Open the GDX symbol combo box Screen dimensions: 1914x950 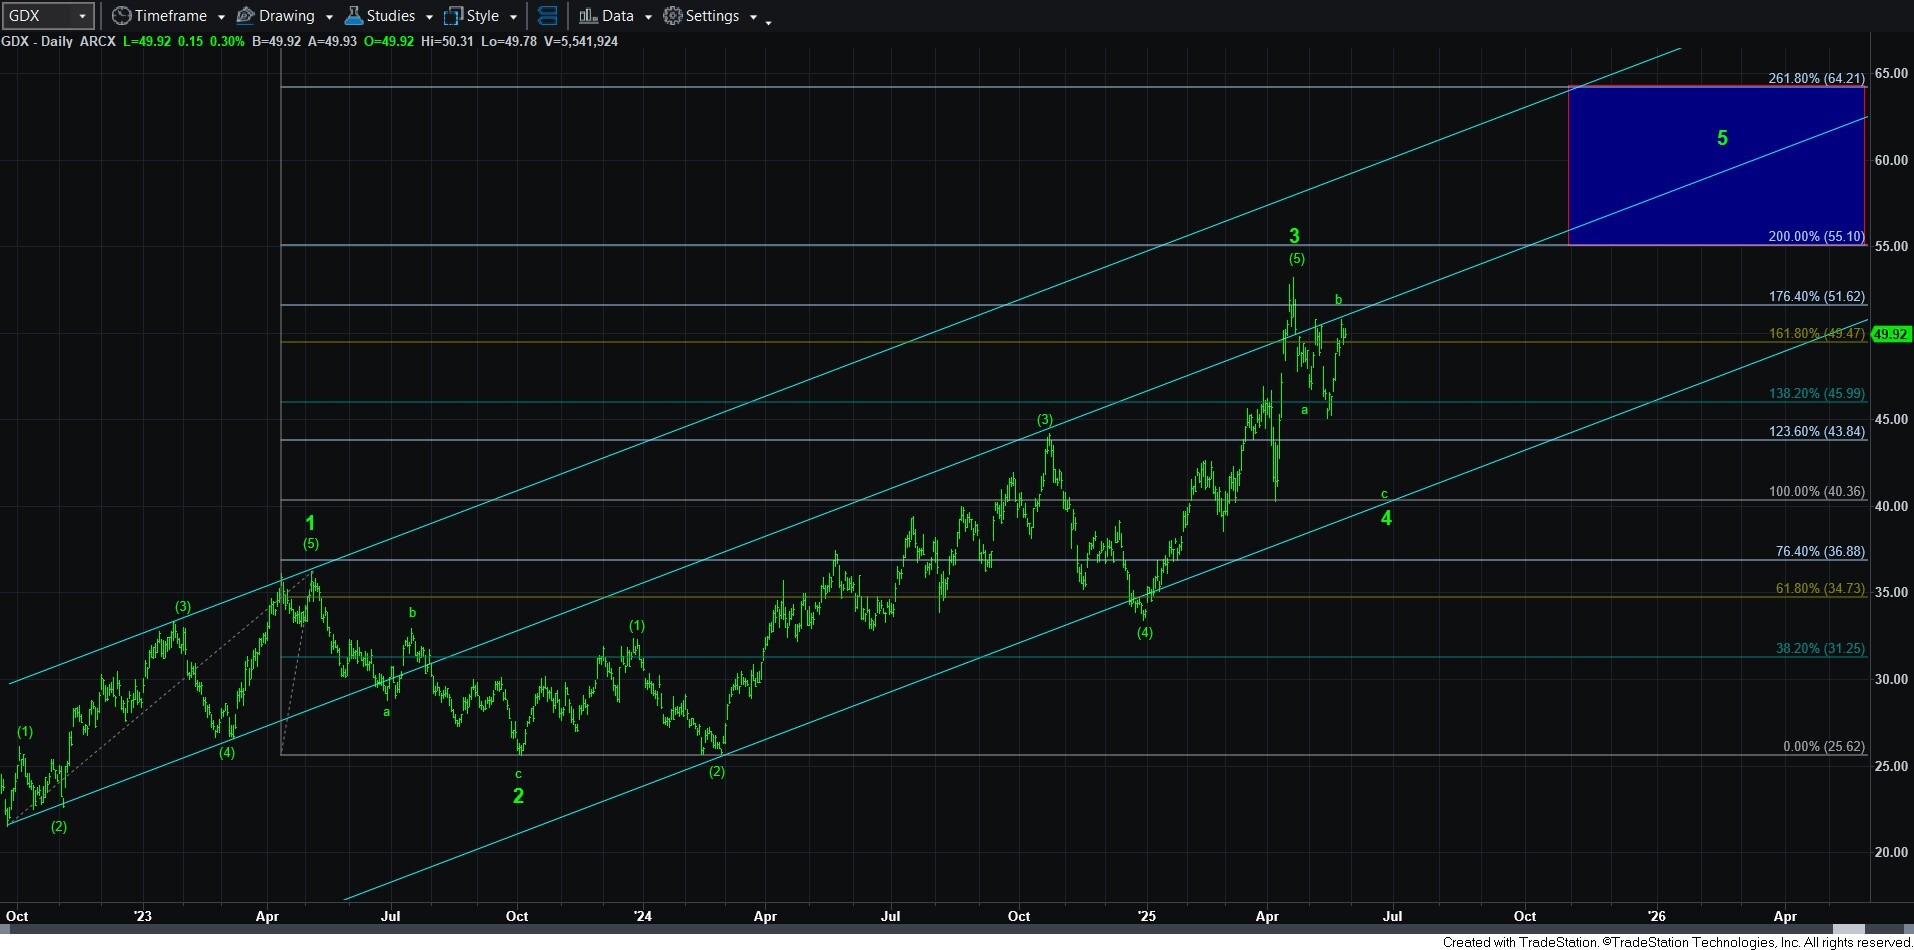pyautogui.click(x=48, y=16)
